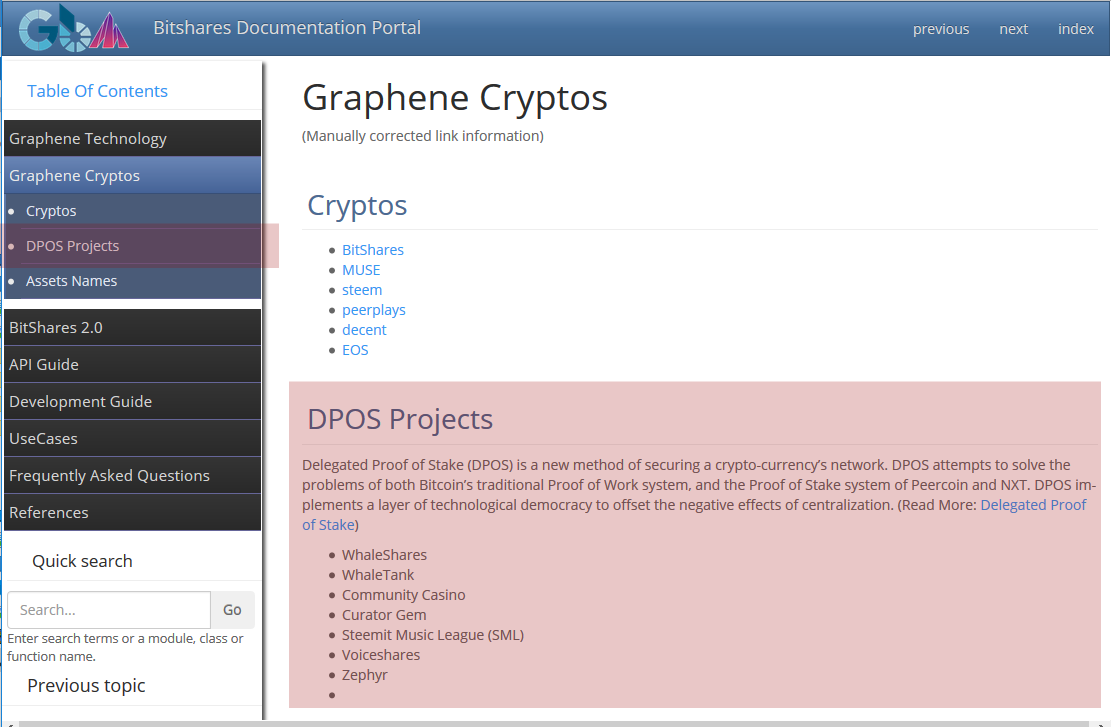Click the Bitshares portal logo
The height and width of the screenshot is (727, 1111).
pyautogui.click(x=74, y=28)
